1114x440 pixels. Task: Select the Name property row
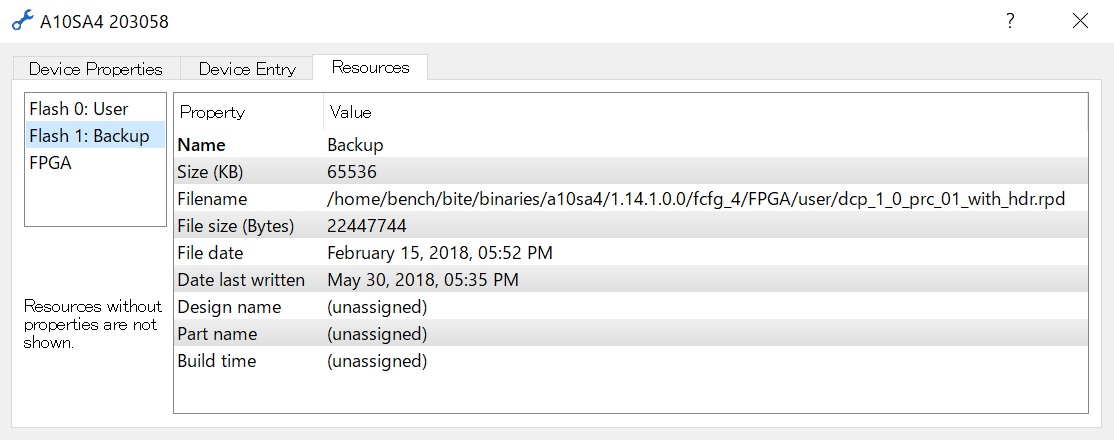(631, 145)
